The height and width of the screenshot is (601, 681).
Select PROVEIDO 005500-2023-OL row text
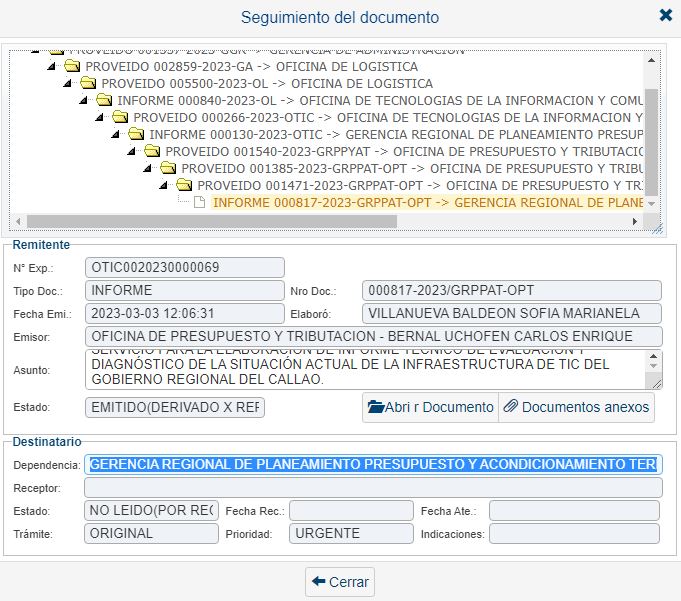pyautogui.click(x=267, y=83)
